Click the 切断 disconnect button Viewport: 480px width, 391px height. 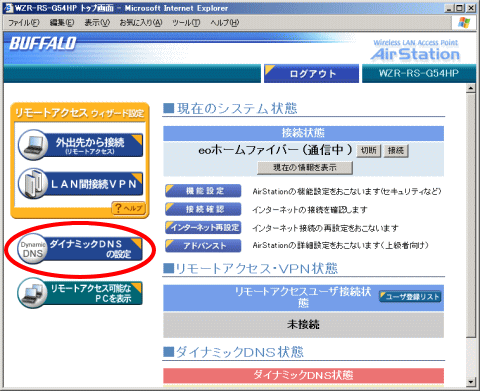[369, 151]
